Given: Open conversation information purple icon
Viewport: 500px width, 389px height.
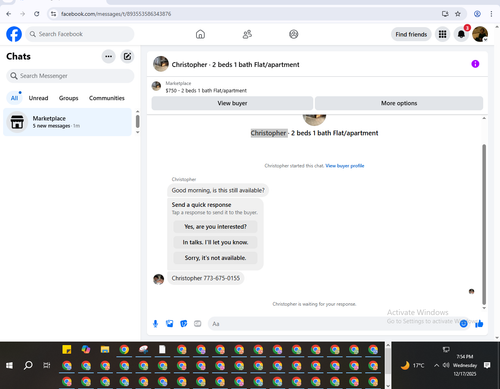Looking at the screenshot, I should point(475,64).
